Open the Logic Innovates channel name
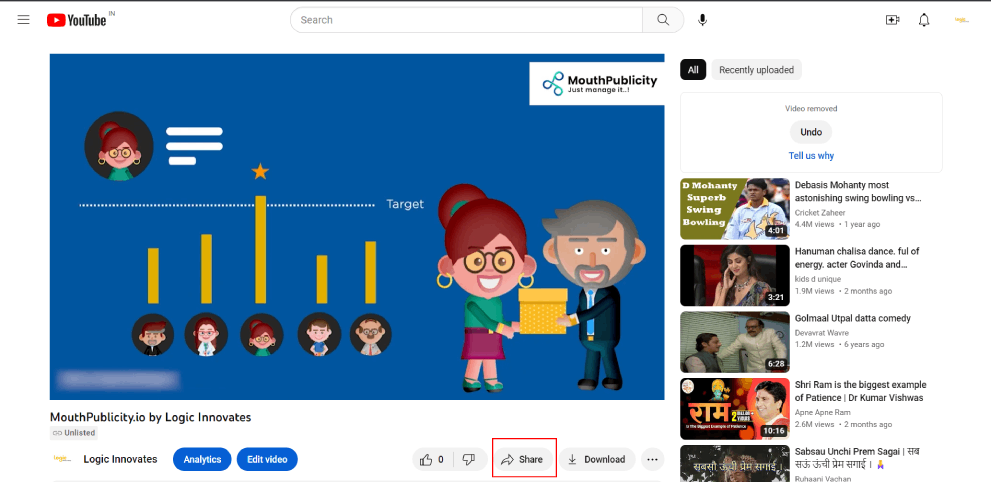The image size is (991, 482). [x=120, y=459]
